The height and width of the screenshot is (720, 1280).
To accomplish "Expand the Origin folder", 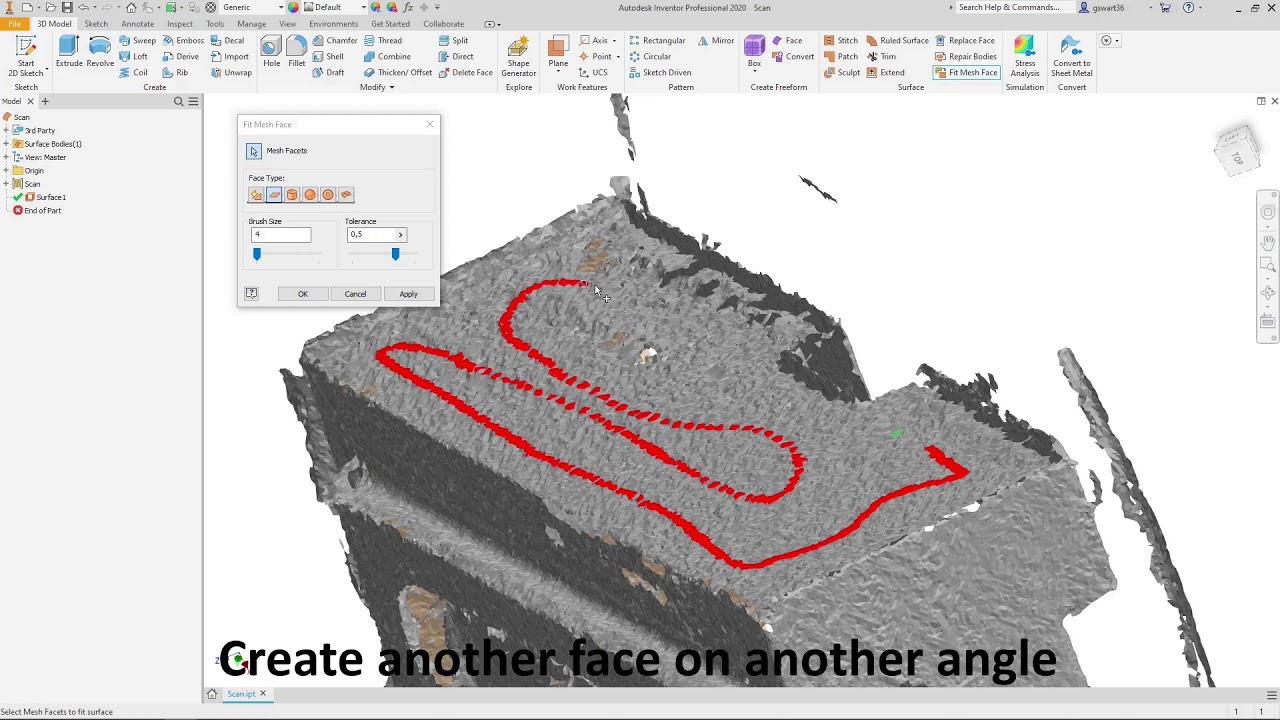I will point(6,171).
